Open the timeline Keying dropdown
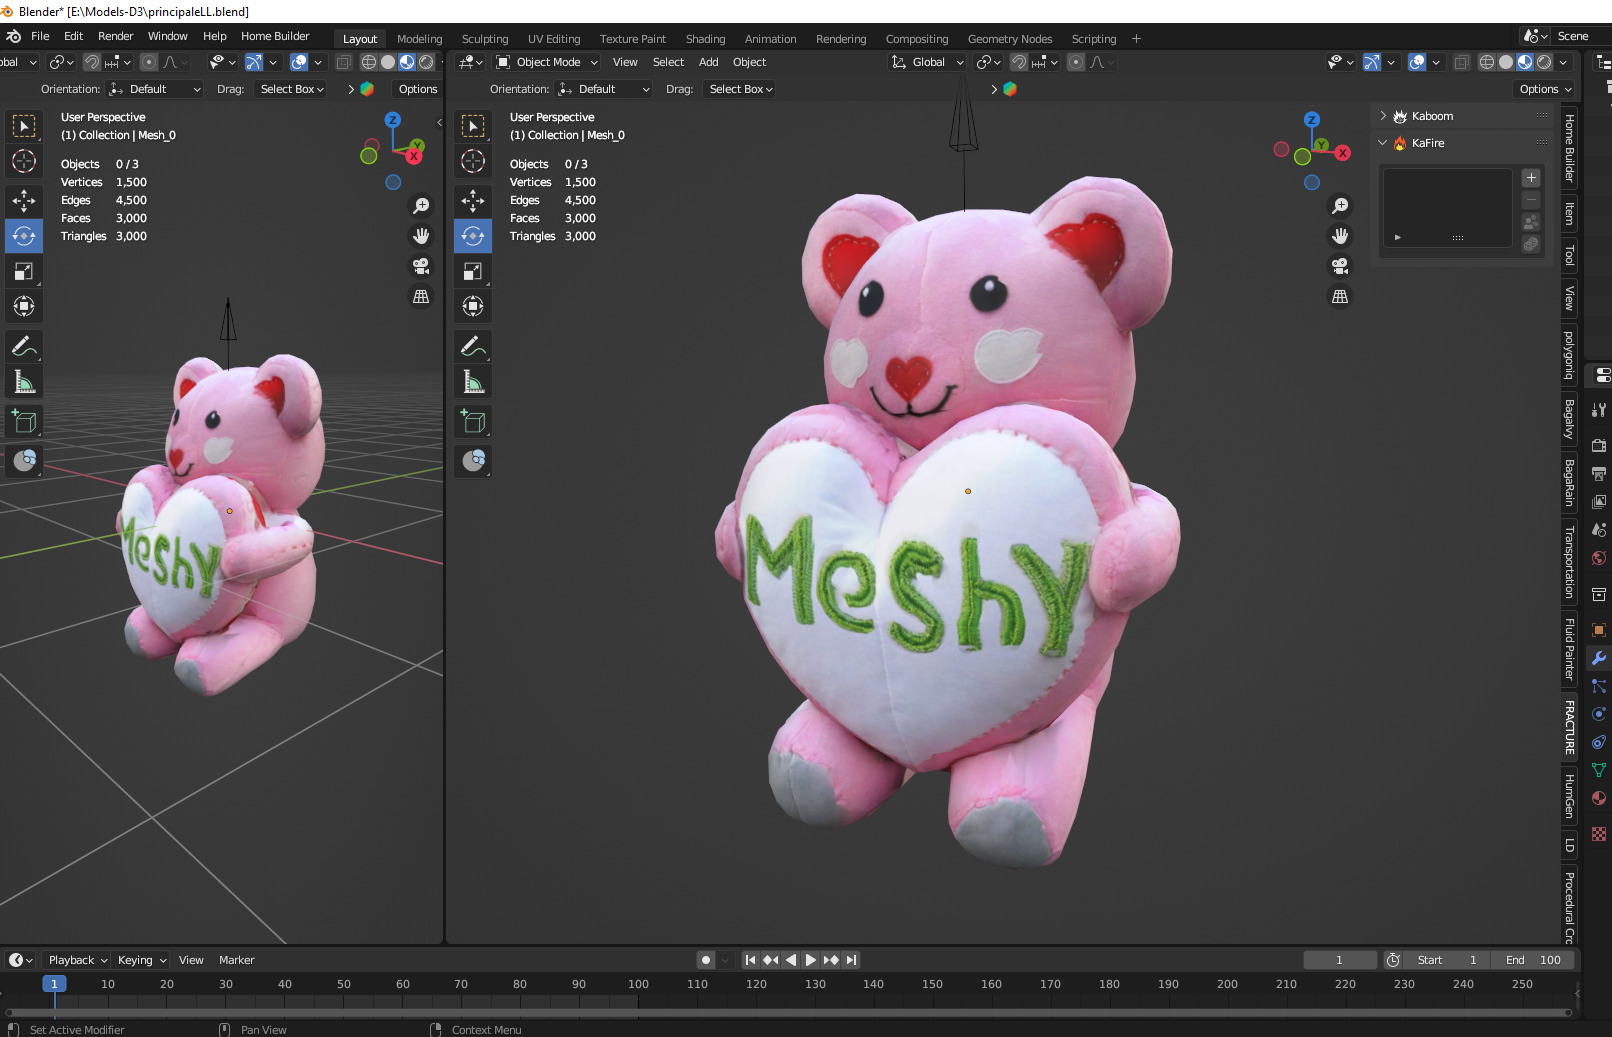Image resolution: width=1612 pixels, height=1037 pixels. point(141,960)
